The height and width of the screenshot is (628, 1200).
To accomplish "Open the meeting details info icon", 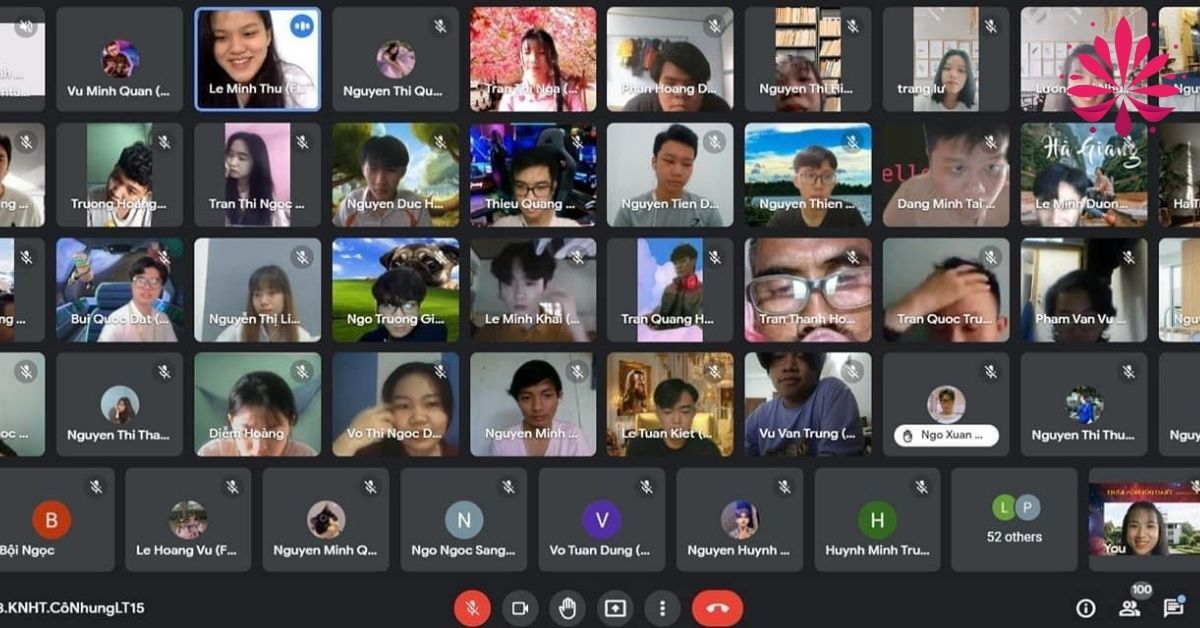I will pyautogui.click(x=1085, y=608).
